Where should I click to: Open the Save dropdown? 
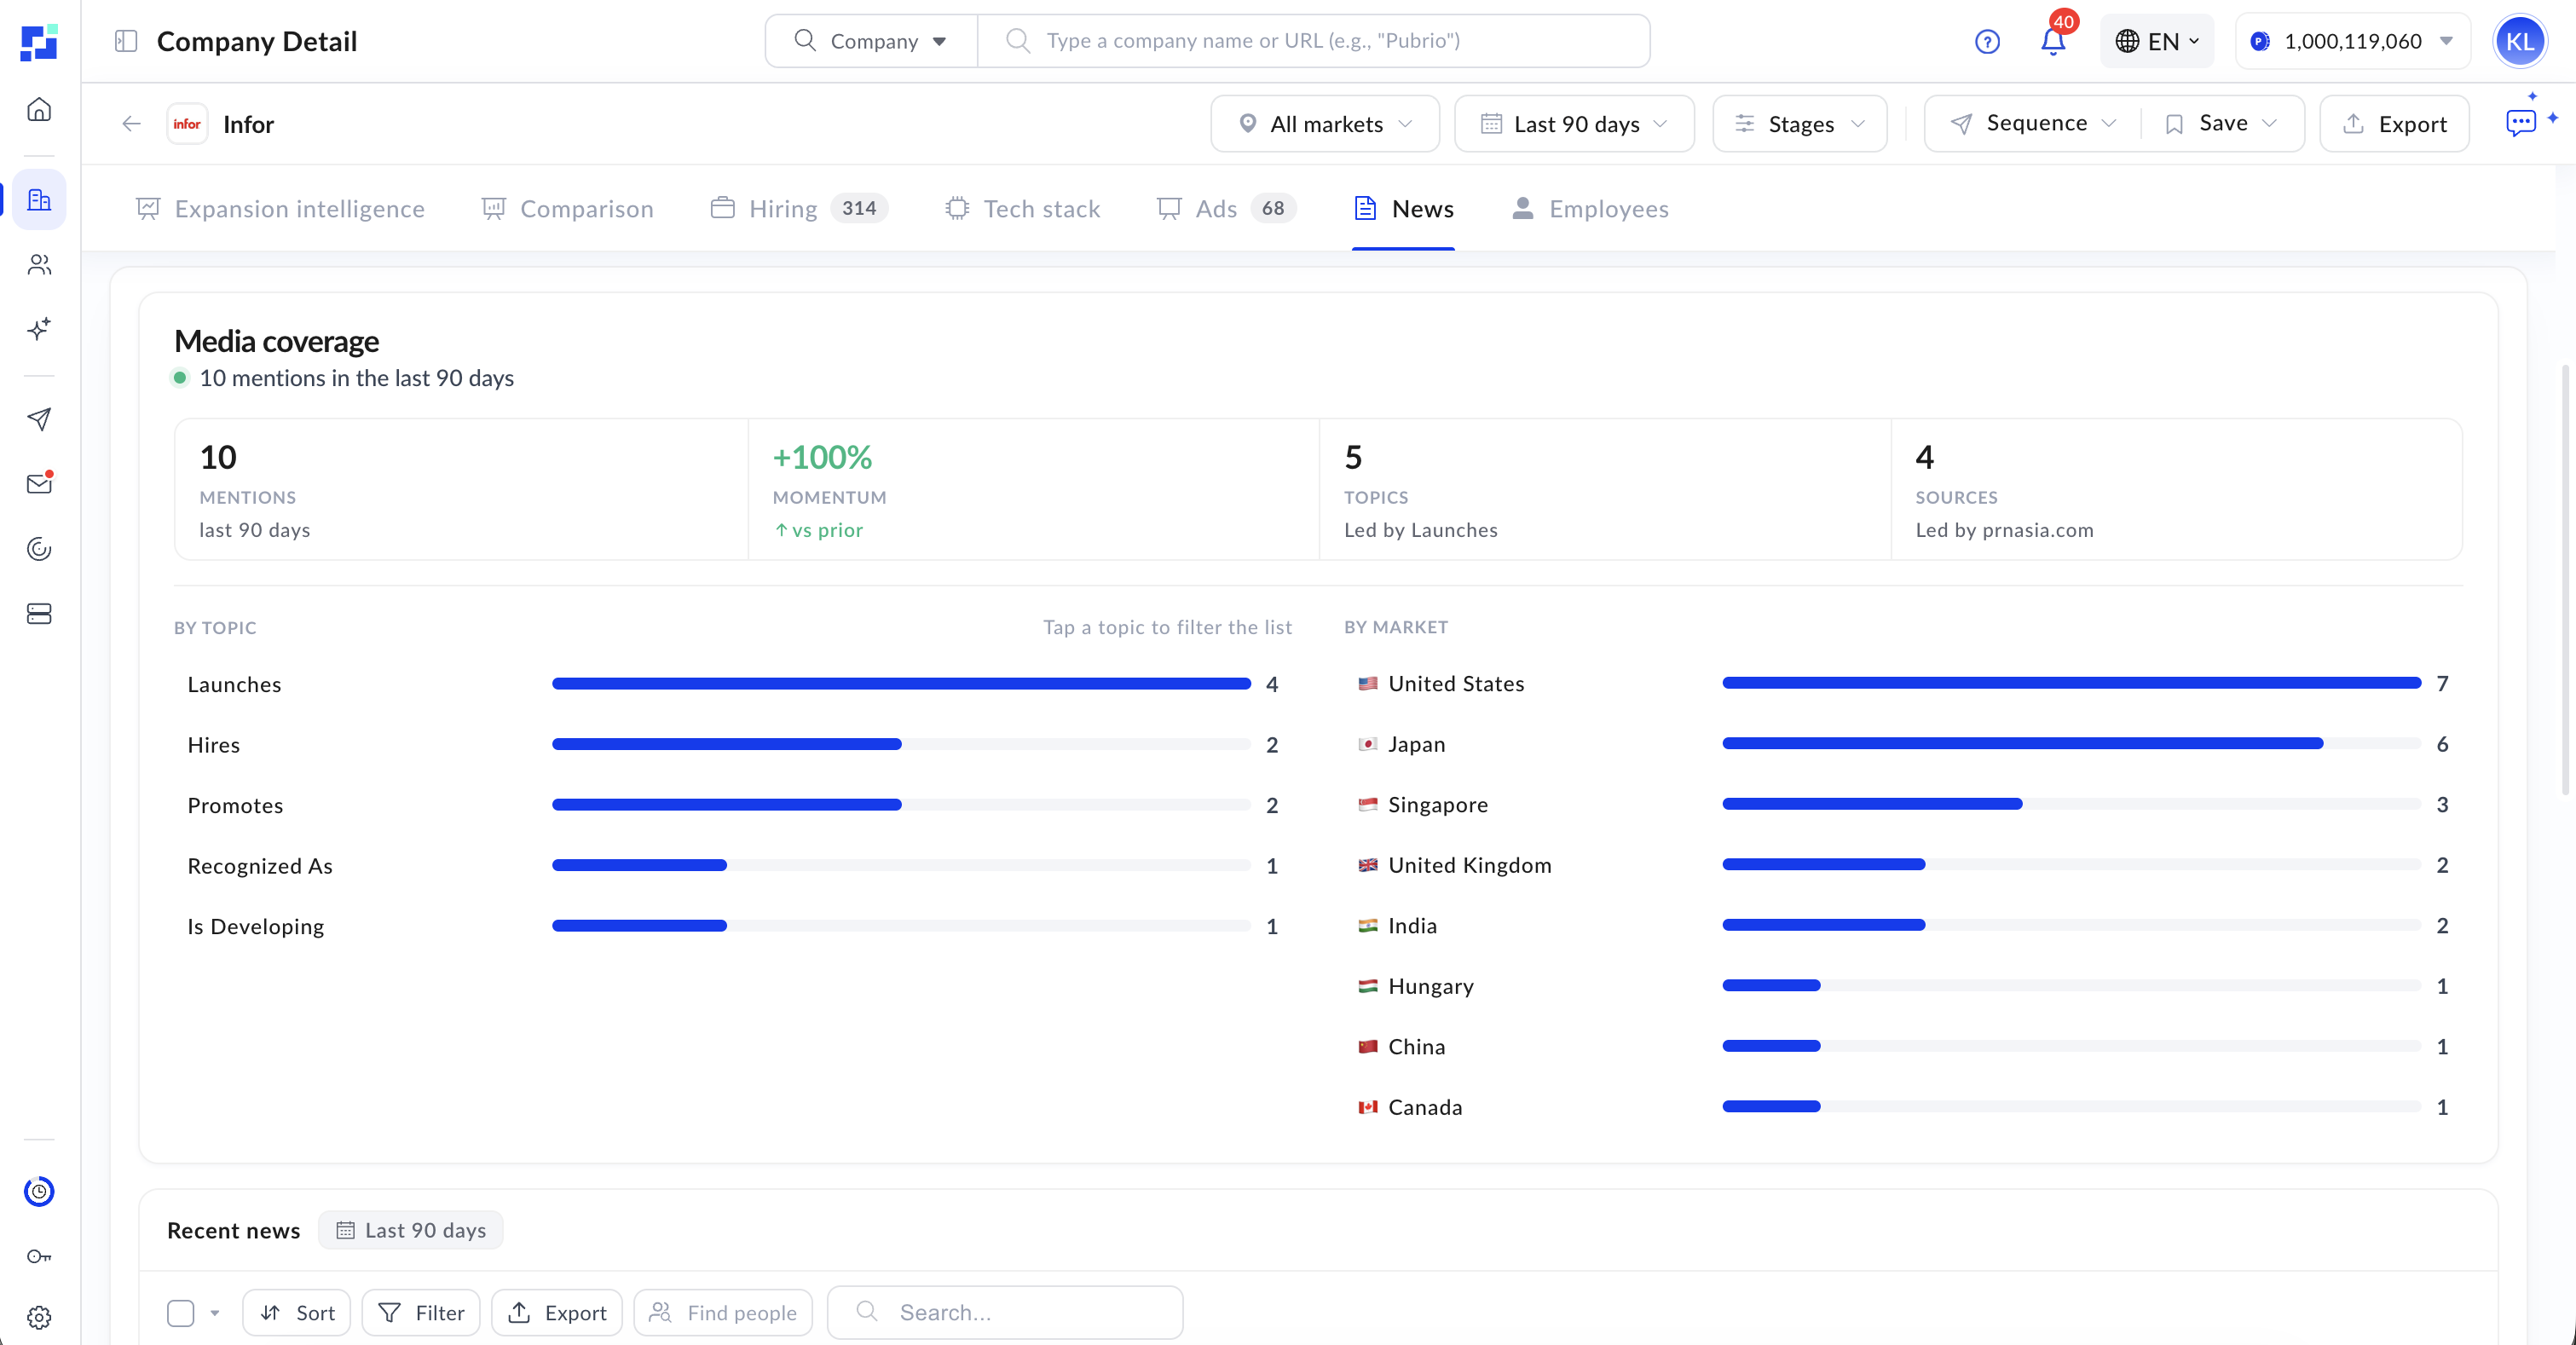click(2222, 123)
